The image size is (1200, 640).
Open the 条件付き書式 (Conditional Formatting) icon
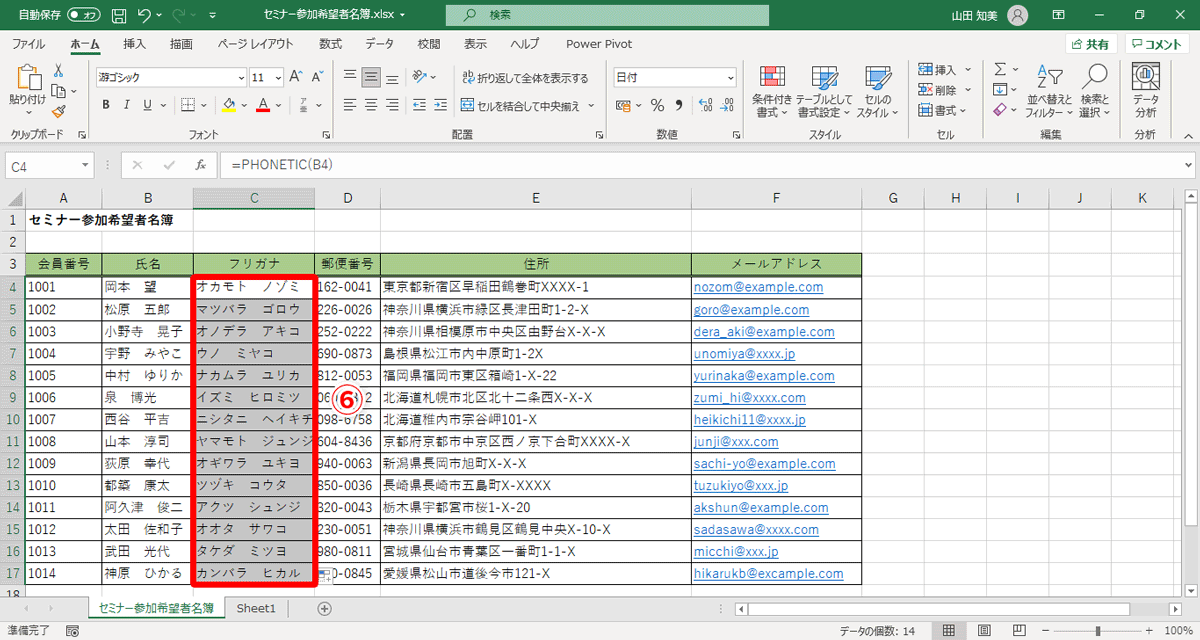(773, 90)
